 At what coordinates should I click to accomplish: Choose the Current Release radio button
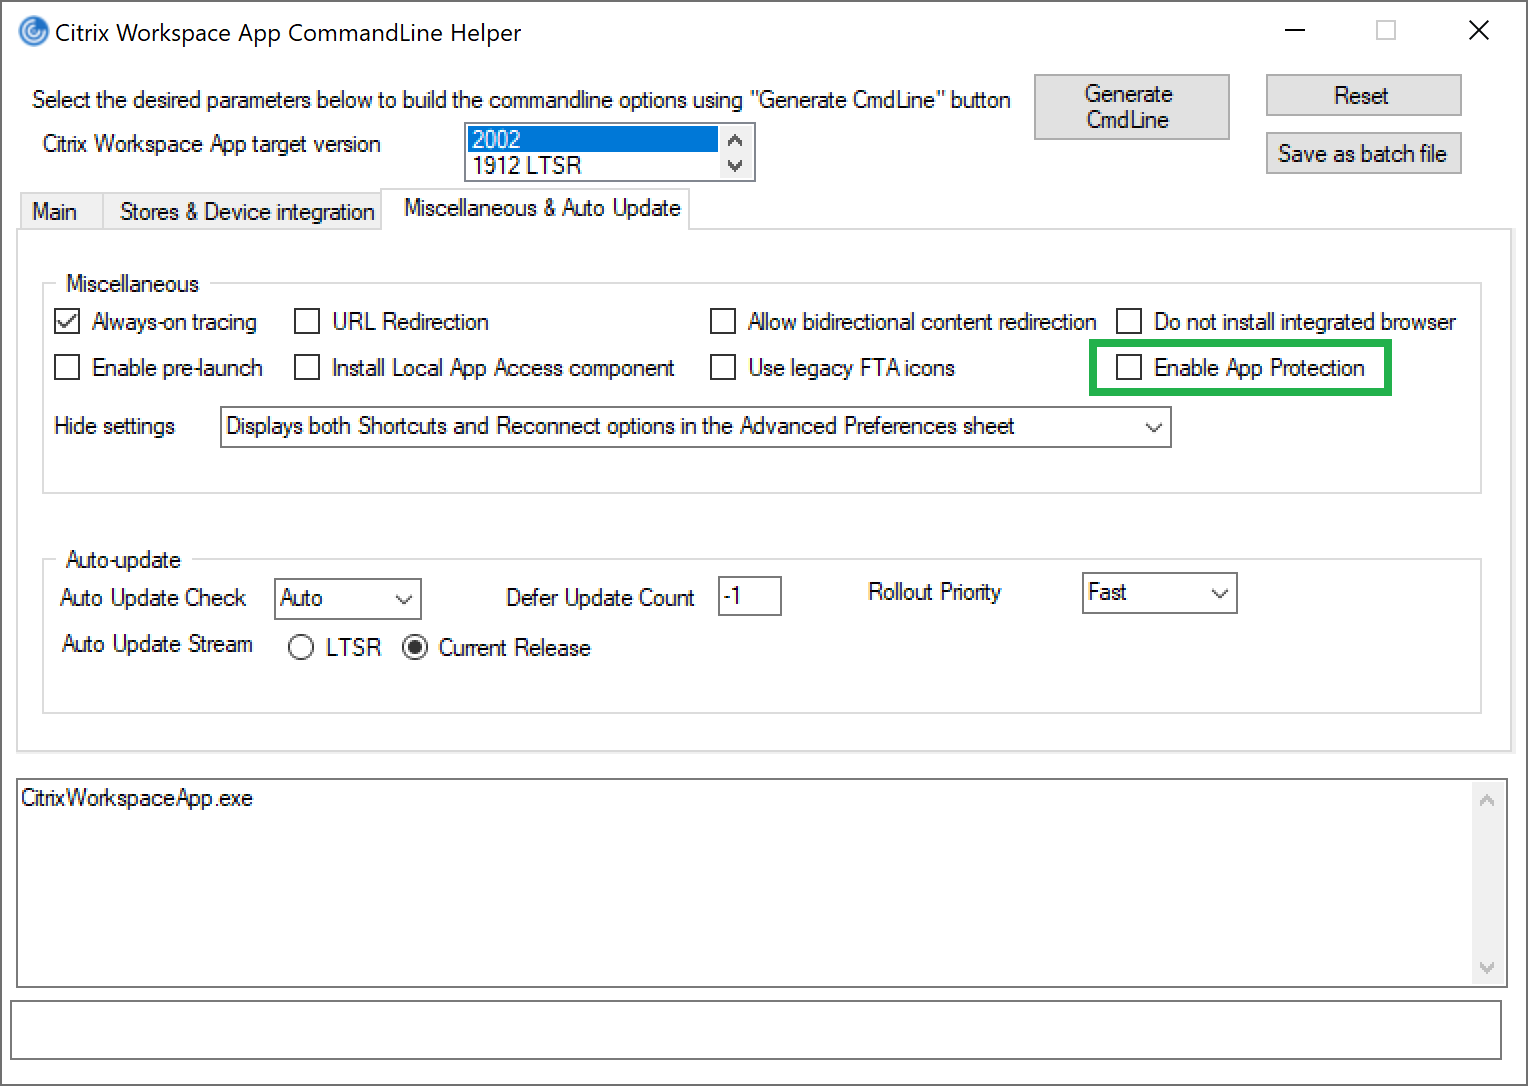click(415, 648)
